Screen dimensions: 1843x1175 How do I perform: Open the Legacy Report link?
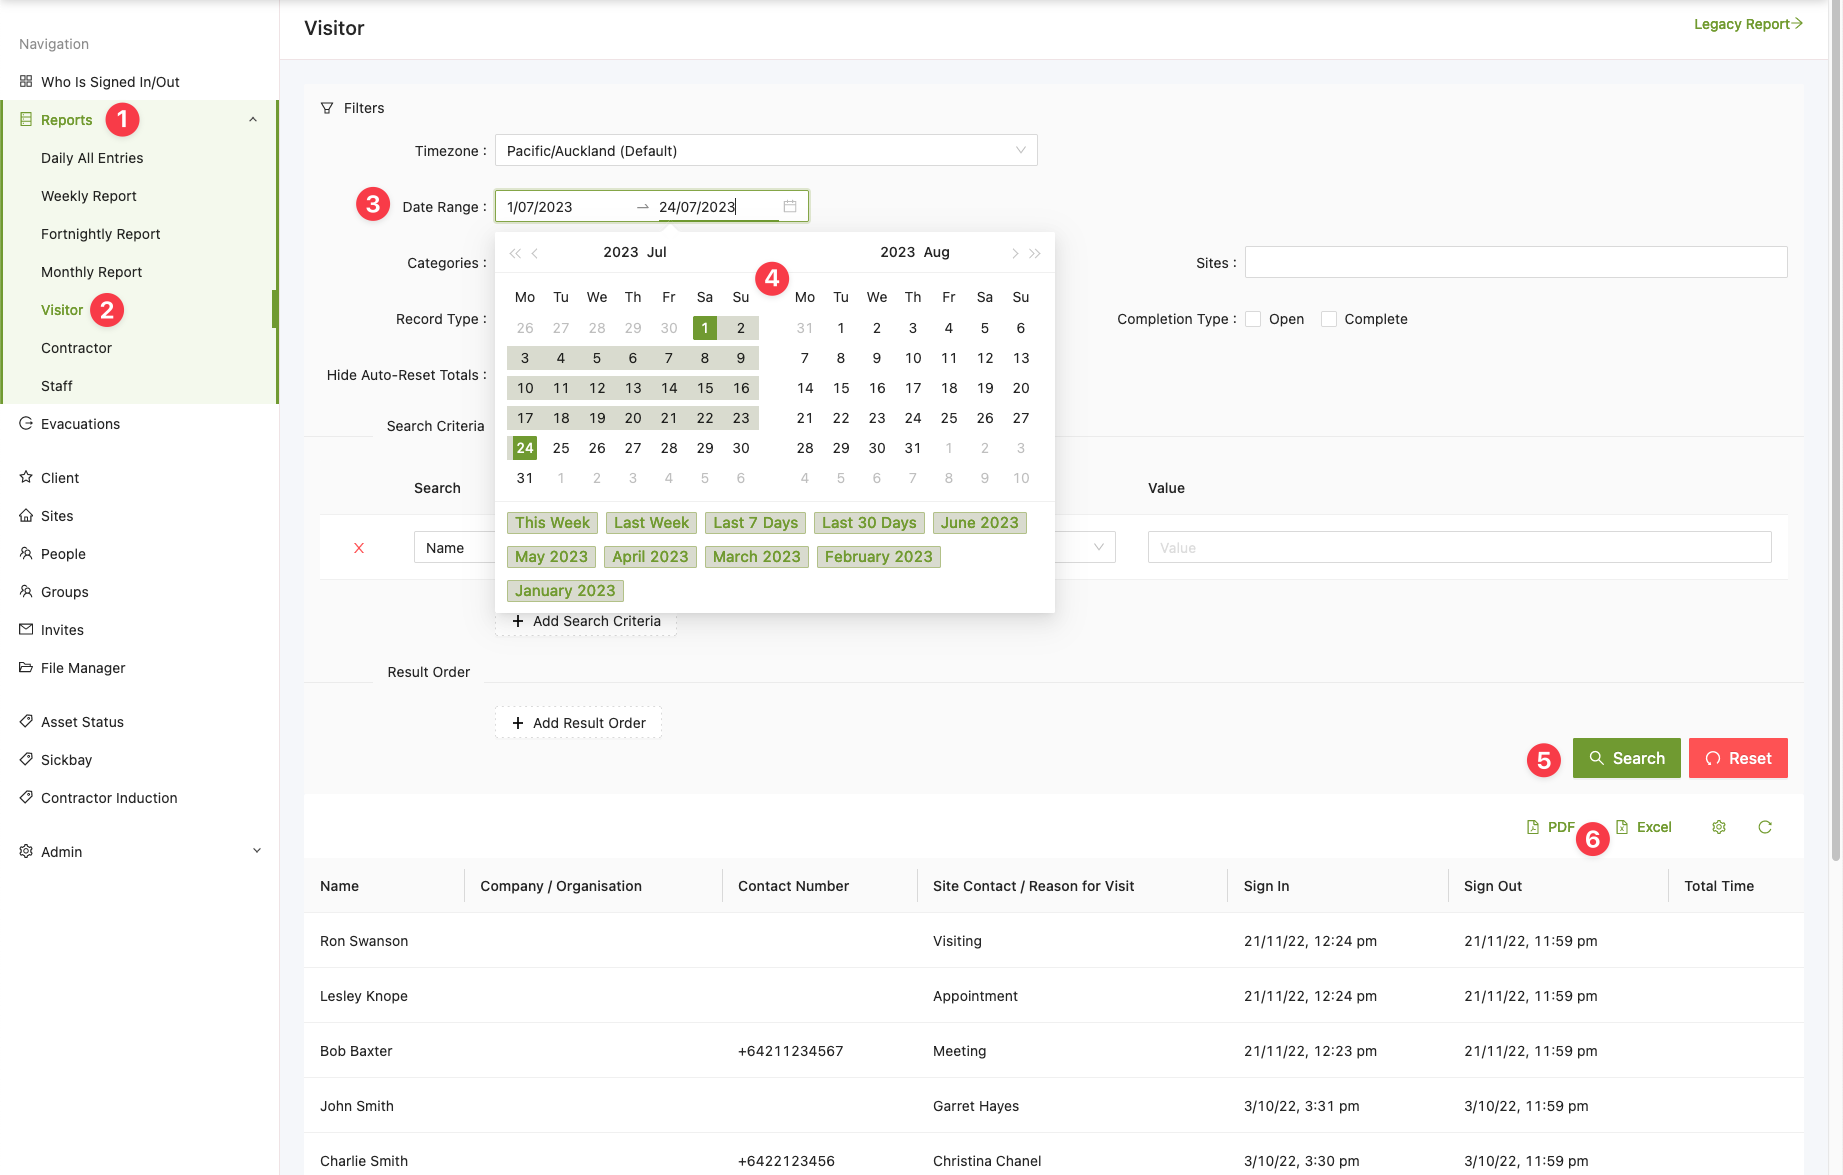point(1747,24)
